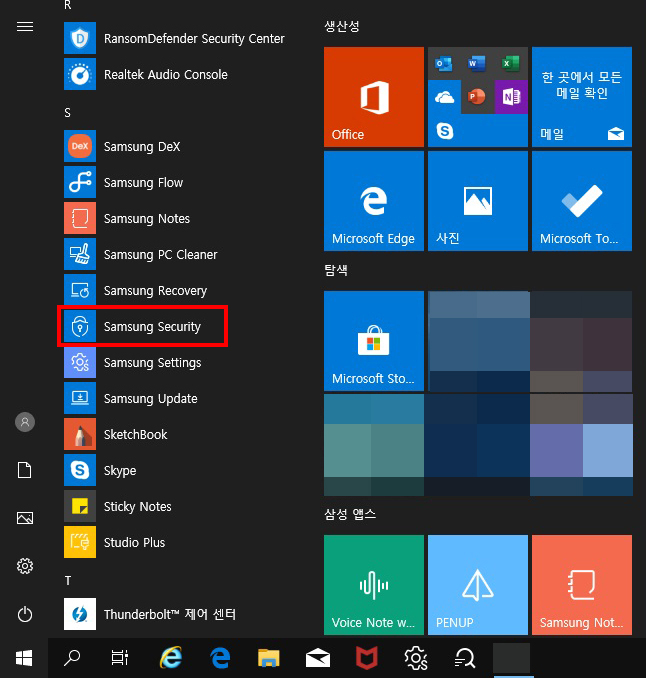
Task: Open Samsung Notes tile in 삼성 앱스
Action: point(582,585)
